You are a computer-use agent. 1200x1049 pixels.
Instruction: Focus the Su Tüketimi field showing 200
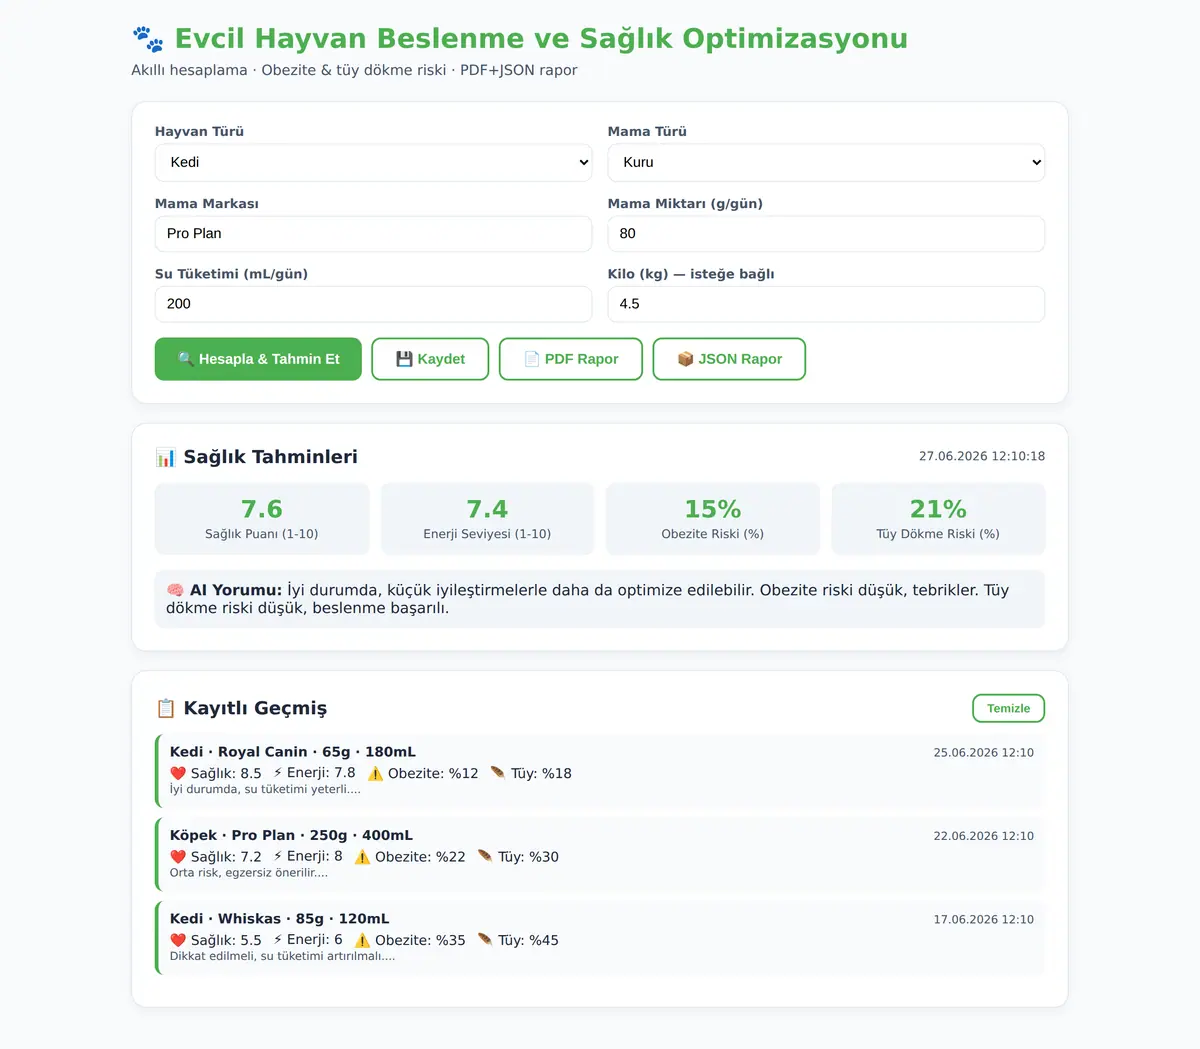click(373, 304)
